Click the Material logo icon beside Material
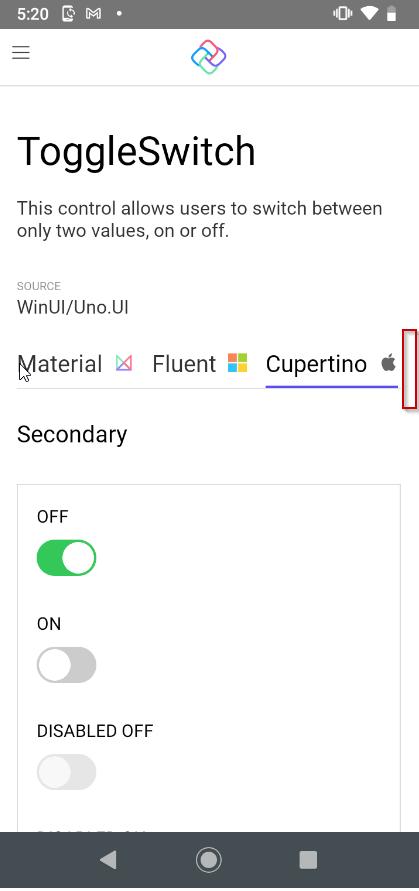This screenshot has height=891, width=419. (124, 363)
